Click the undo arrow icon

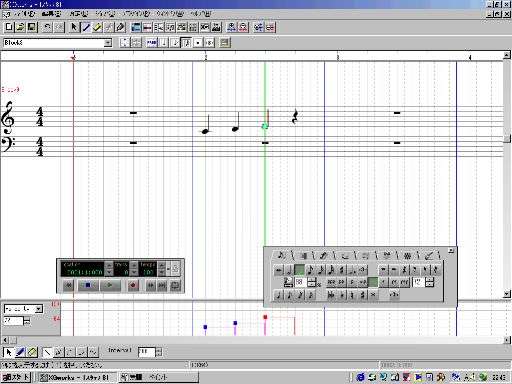click(47, 27)
